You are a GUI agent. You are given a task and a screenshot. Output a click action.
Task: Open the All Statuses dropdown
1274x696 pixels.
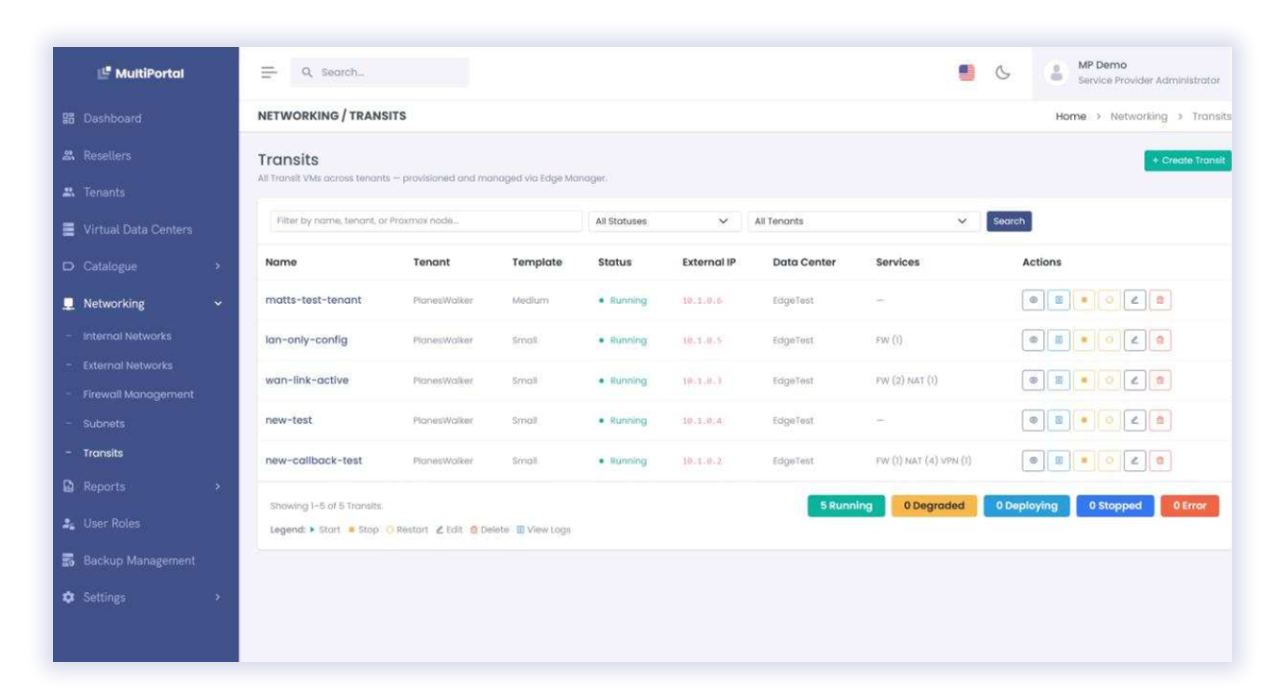point(662,221)
